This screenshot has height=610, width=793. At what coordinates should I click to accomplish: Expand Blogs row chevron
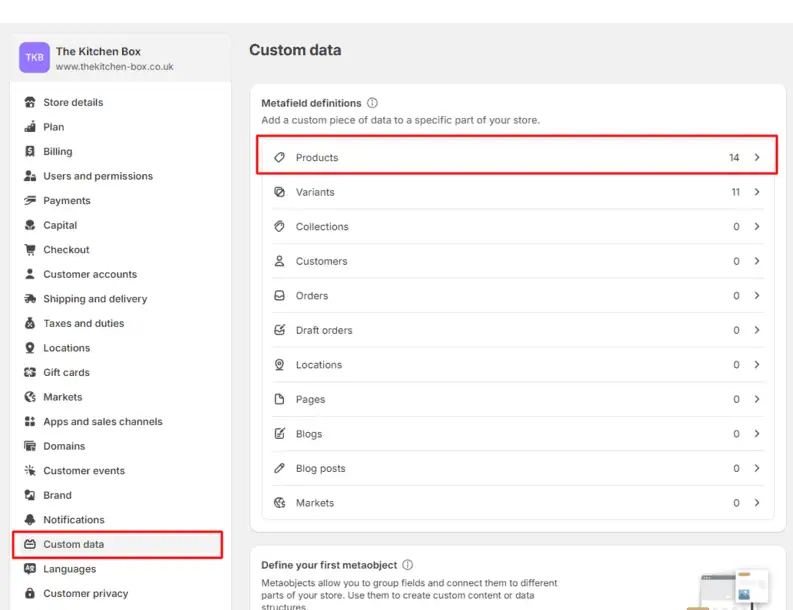[x=757, y=433]
